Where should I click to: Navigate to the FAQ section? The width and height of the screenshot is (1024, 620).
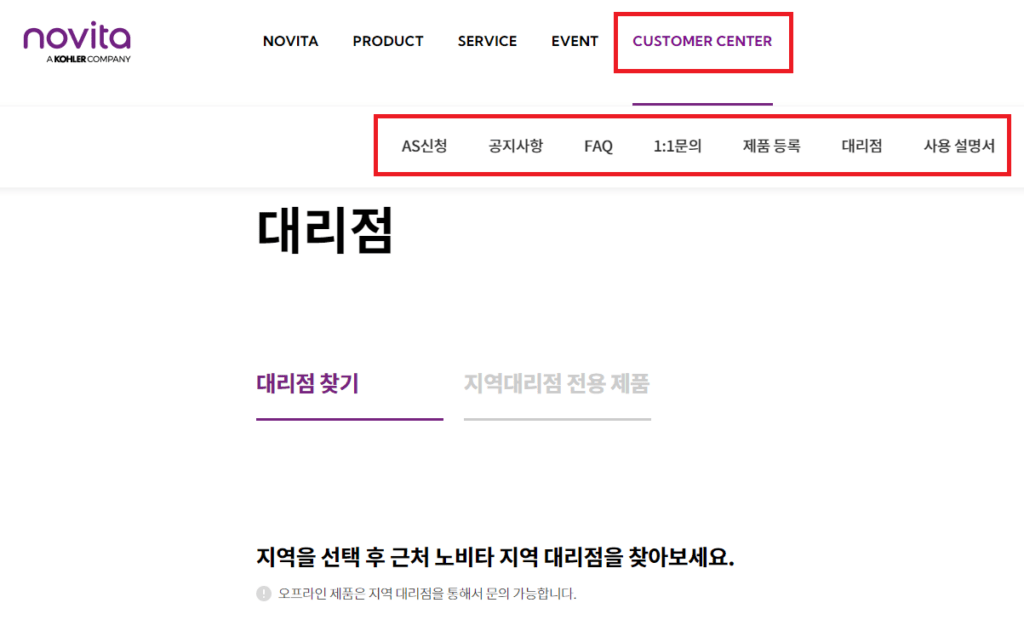point(597,146)
